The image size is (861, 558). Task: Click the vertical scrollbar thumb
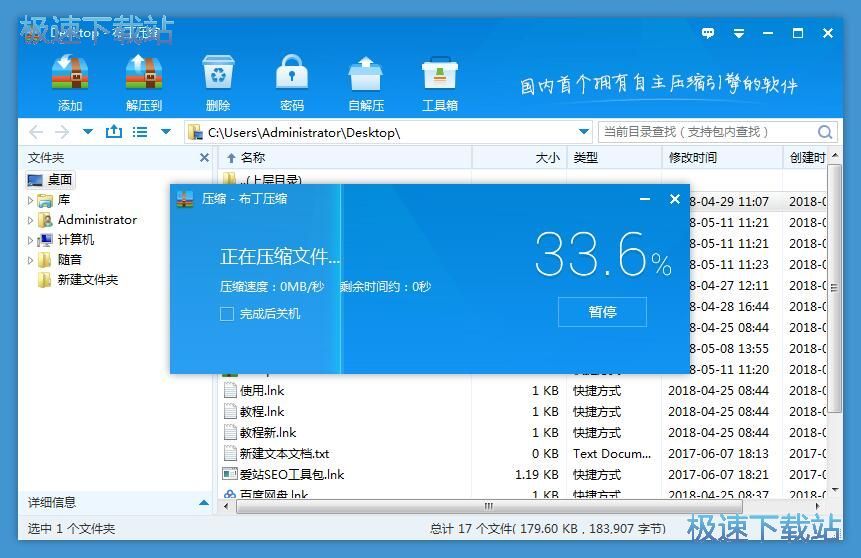point(834,288)
